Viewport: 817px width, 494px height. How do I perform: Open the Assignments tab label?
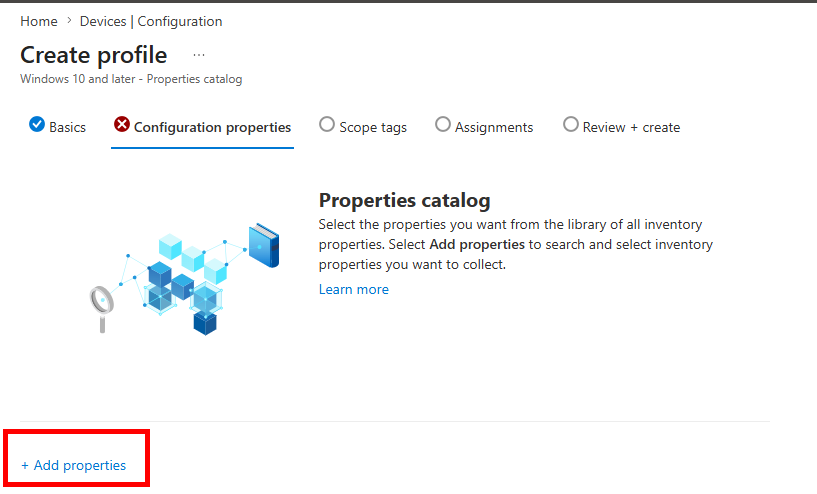(494, 127)
